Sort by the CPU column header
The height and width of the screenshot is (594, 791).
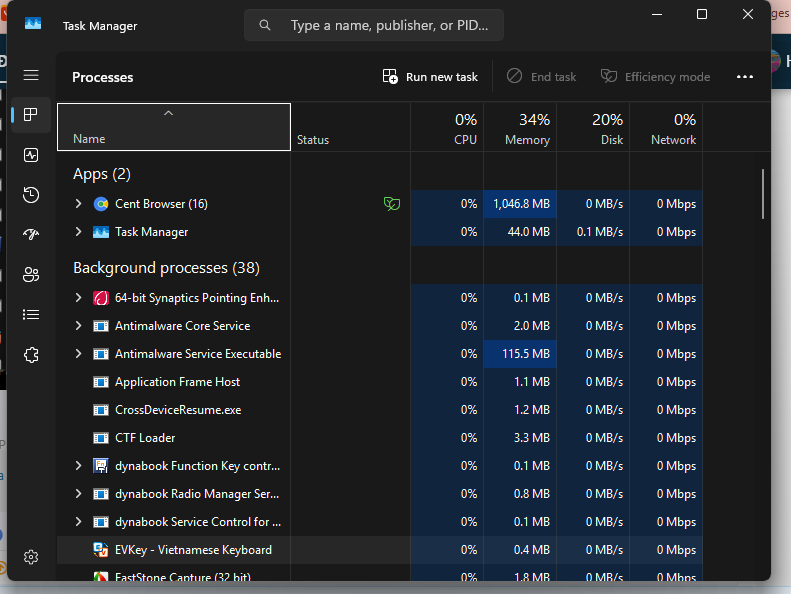click(447, 127)
